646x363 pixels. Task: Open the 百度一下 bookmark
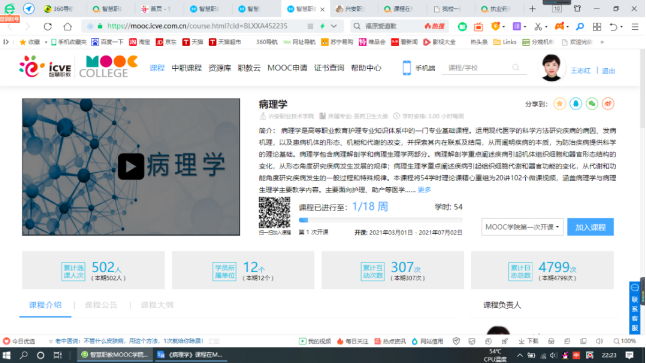(107, 42)
